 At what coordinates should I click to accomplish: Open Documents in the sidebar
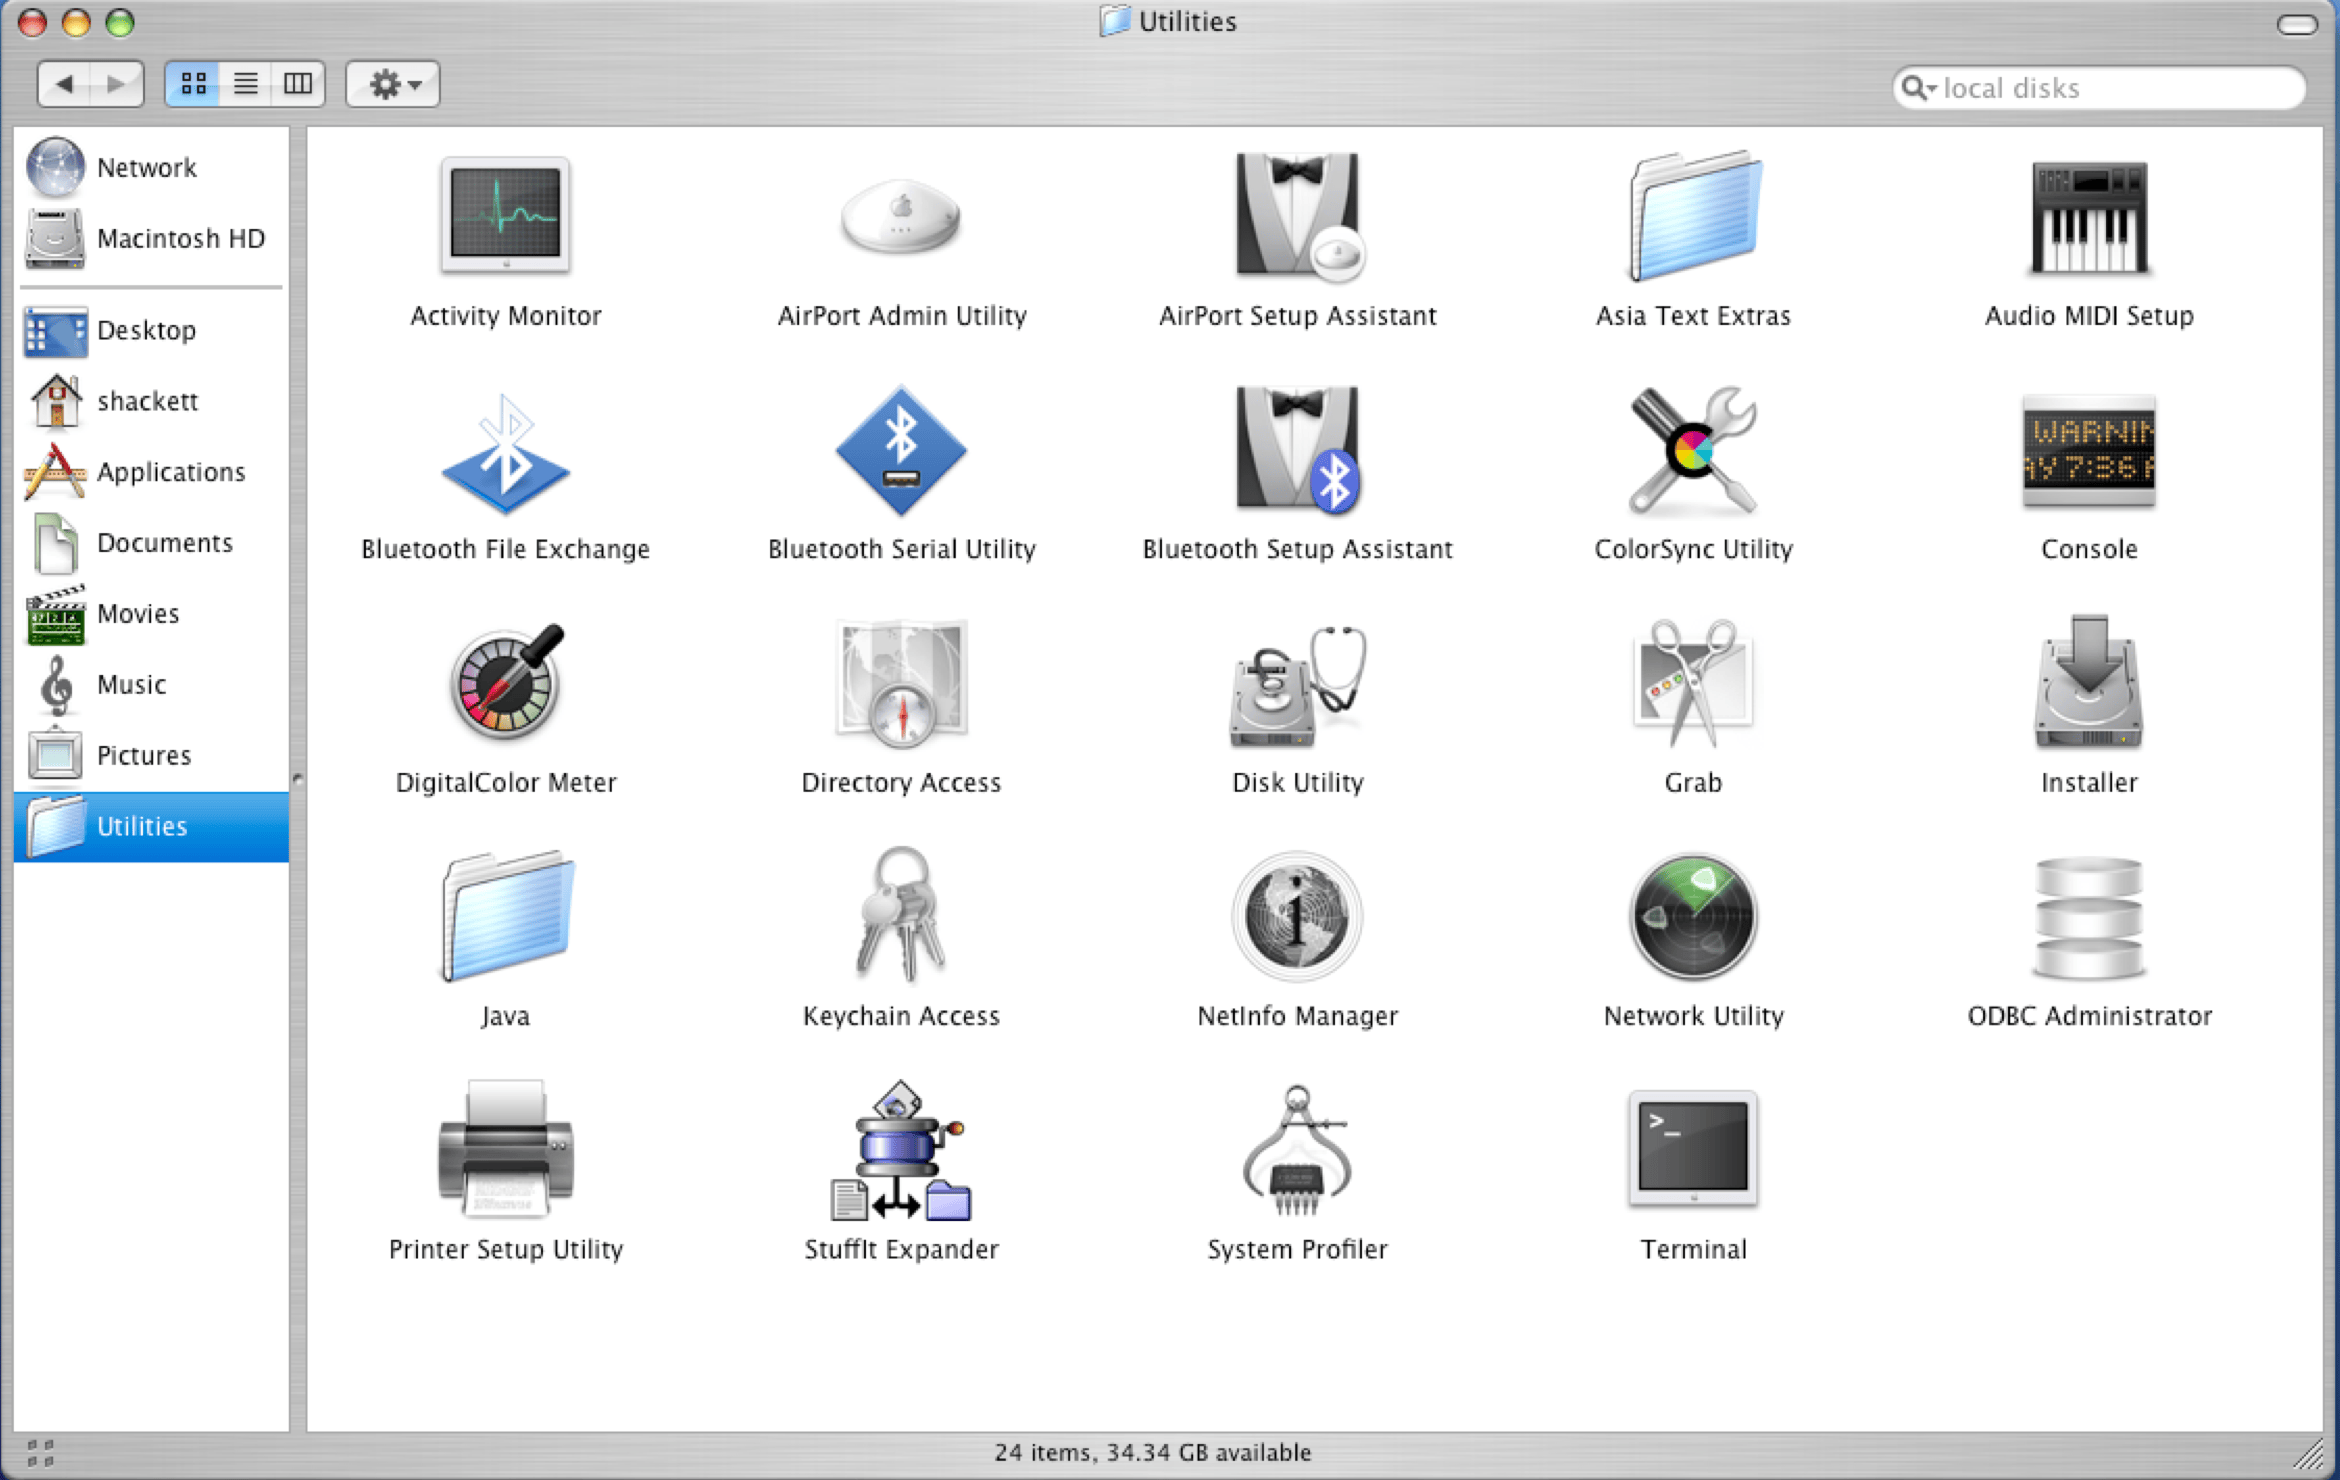(x=151, y=543)
